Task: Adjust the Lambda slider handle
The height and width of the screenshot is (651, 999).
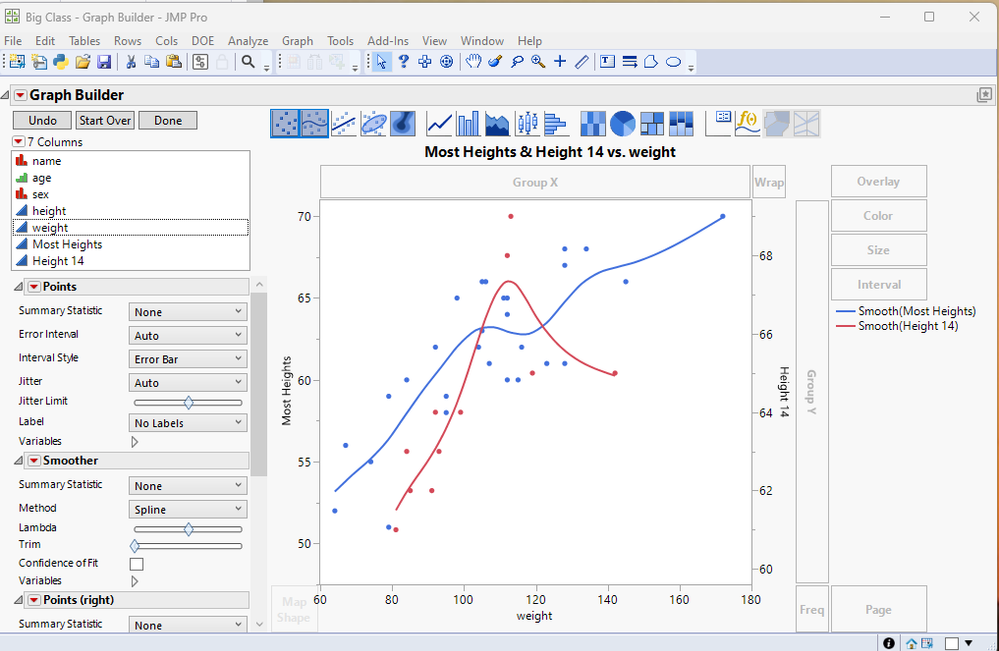Action: coord(189,529)
